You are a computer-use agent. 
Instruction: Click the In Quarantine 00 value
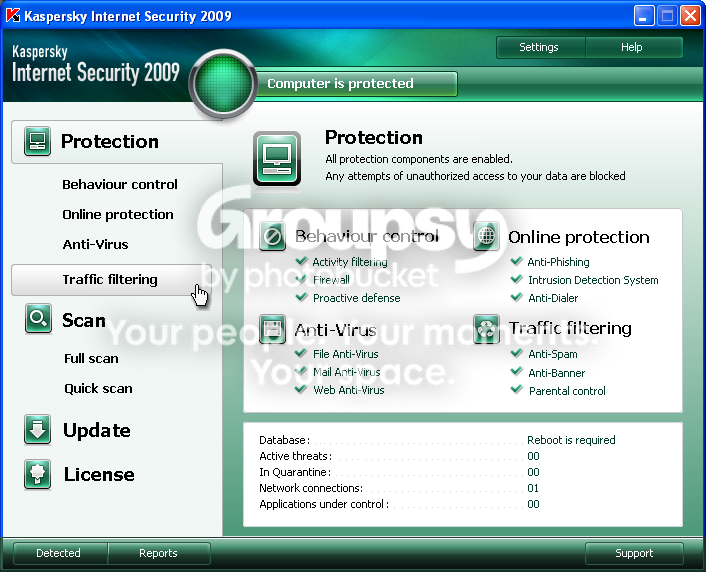(533, 472)
